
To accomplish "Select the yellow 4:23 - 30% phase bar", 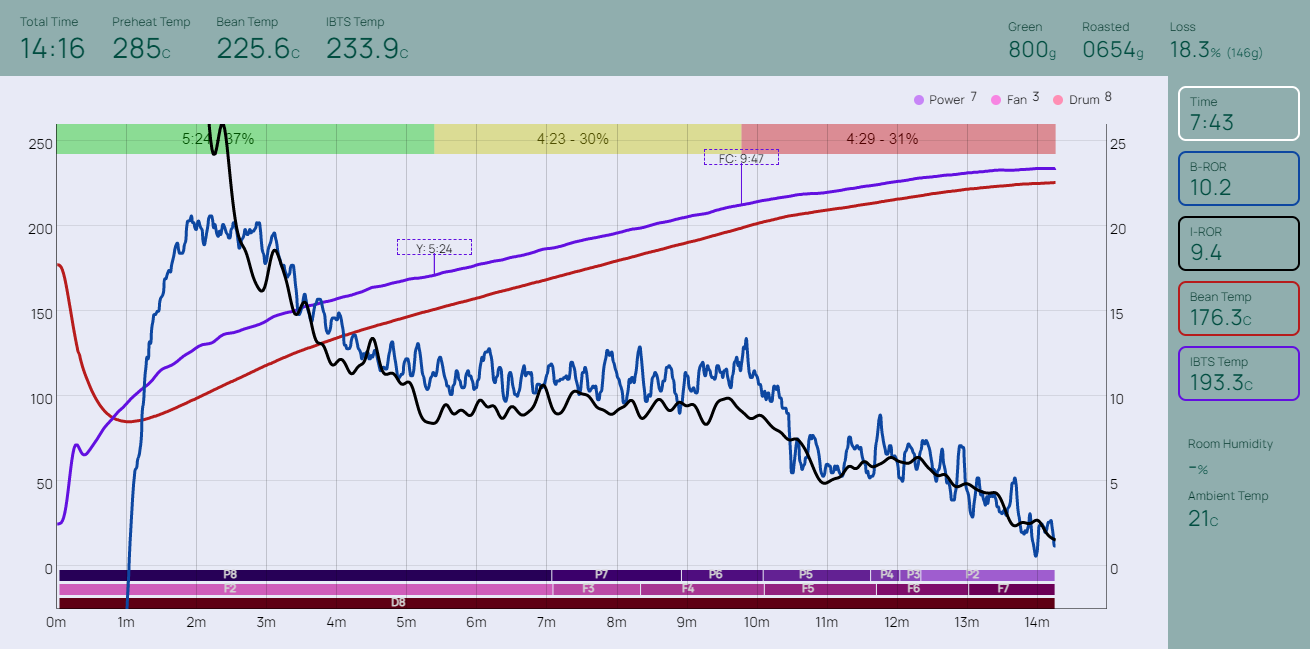I will 587,139.
